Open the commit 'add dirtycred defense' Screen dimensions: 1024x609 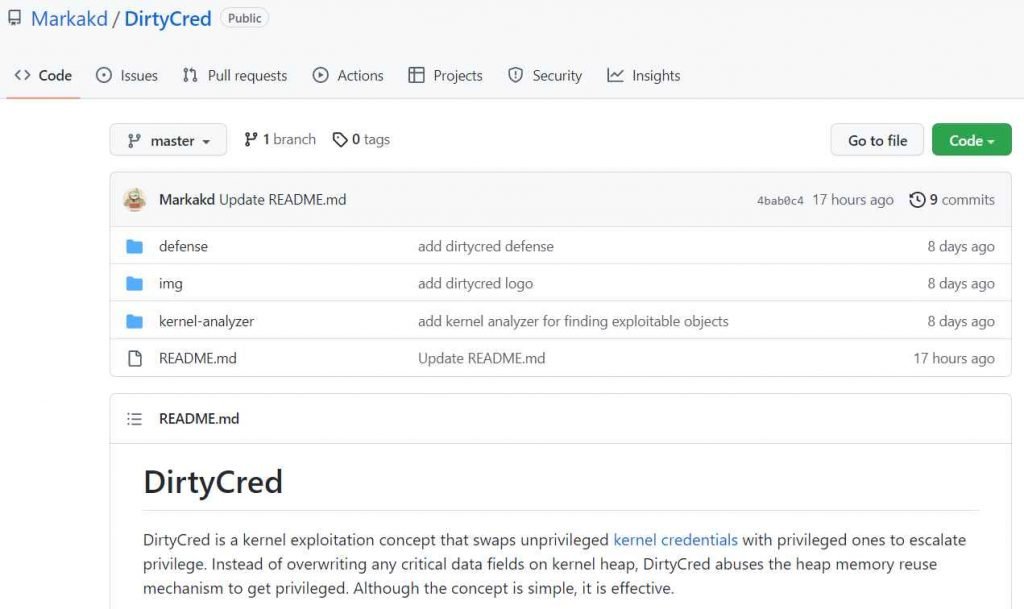pyautogui.click(x=486, y=246)
